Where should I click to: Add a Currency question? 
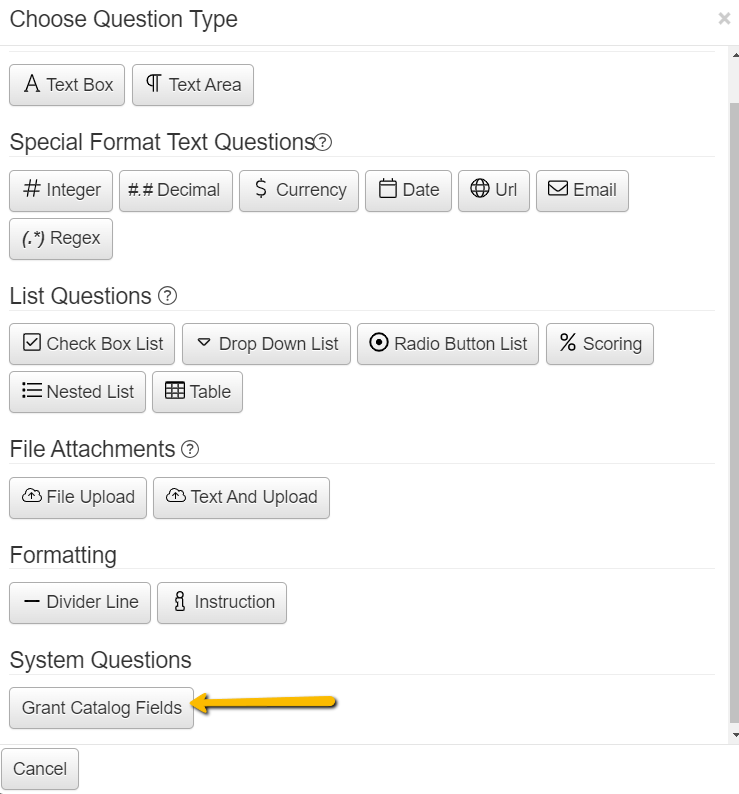[x=298, y=190]
